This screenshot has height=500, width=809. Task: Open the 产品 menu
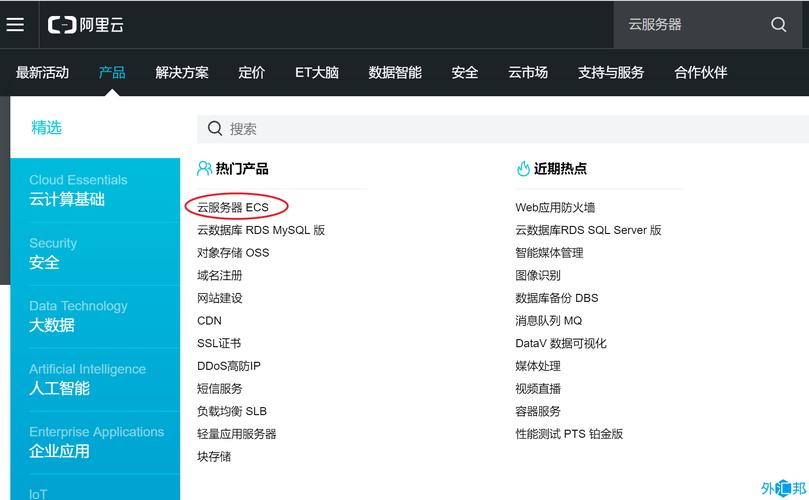coord(112,72)
